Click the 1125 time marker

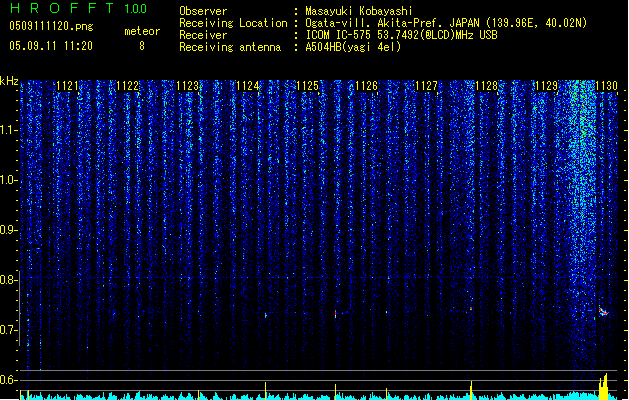[x=307, y=86]
